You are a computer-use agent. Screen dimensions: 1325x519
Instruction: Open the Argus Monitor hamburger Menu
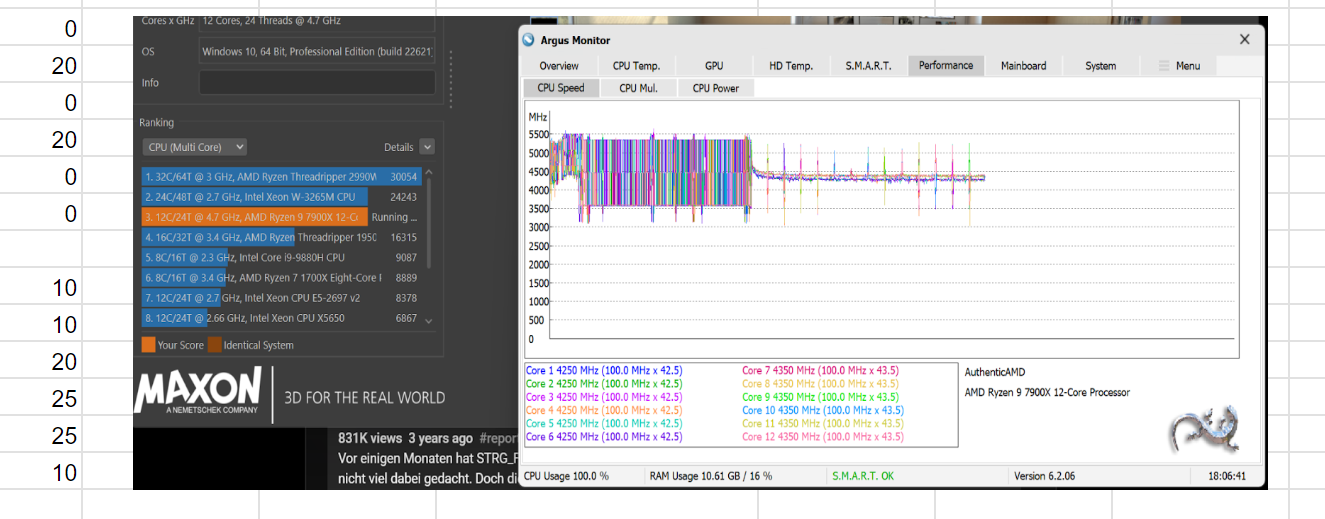tap(1178, 66)
